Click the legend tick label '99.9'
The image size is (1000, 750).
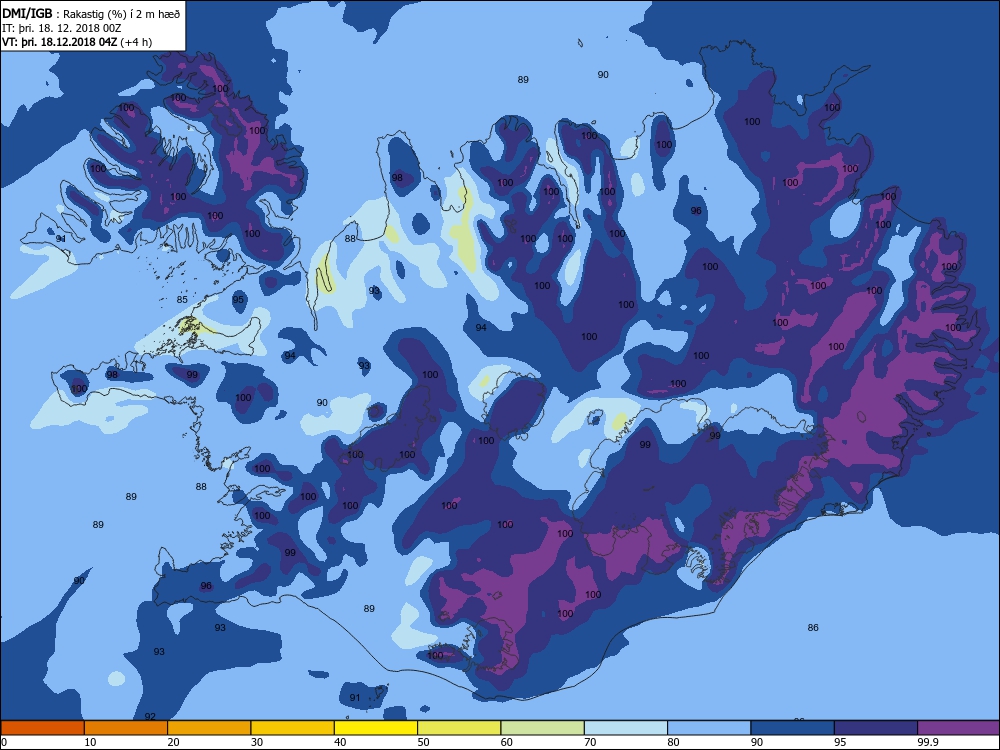927,742
